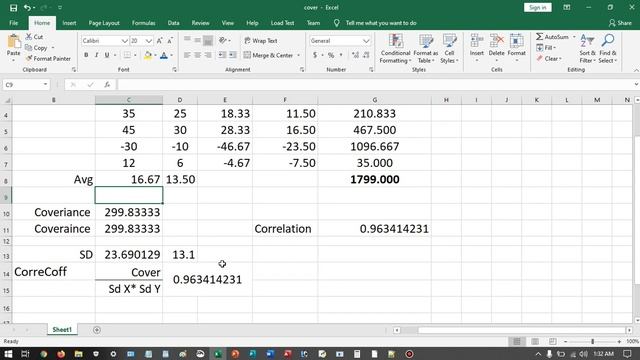The image size is (640, 360).
Task: Decrease font size with smaller A
Action: [x=170, y=41]
